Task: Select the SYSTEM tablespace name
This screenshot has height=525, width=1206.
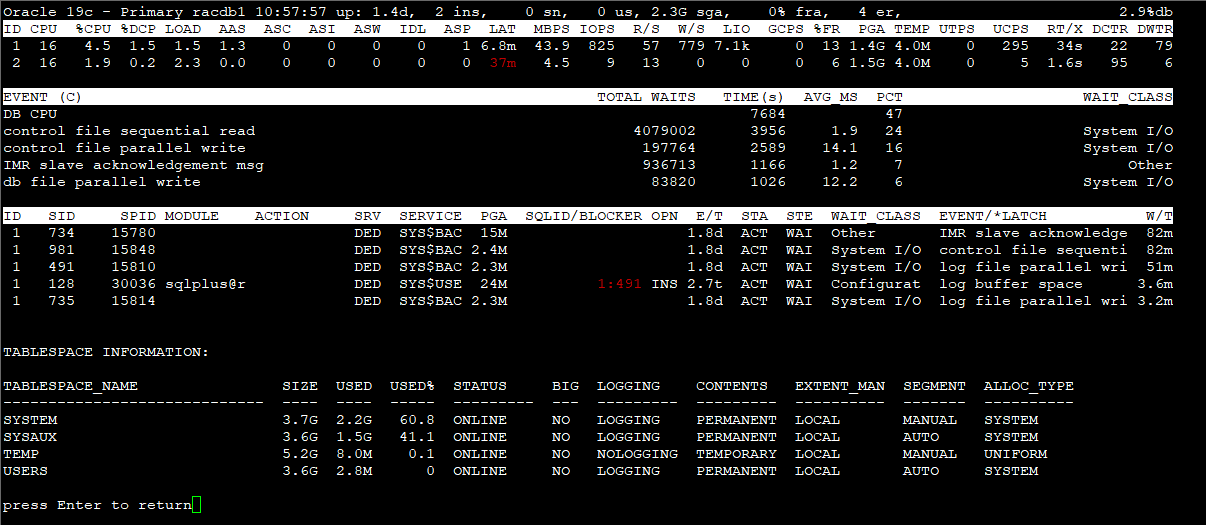Action: pos(30,420)
